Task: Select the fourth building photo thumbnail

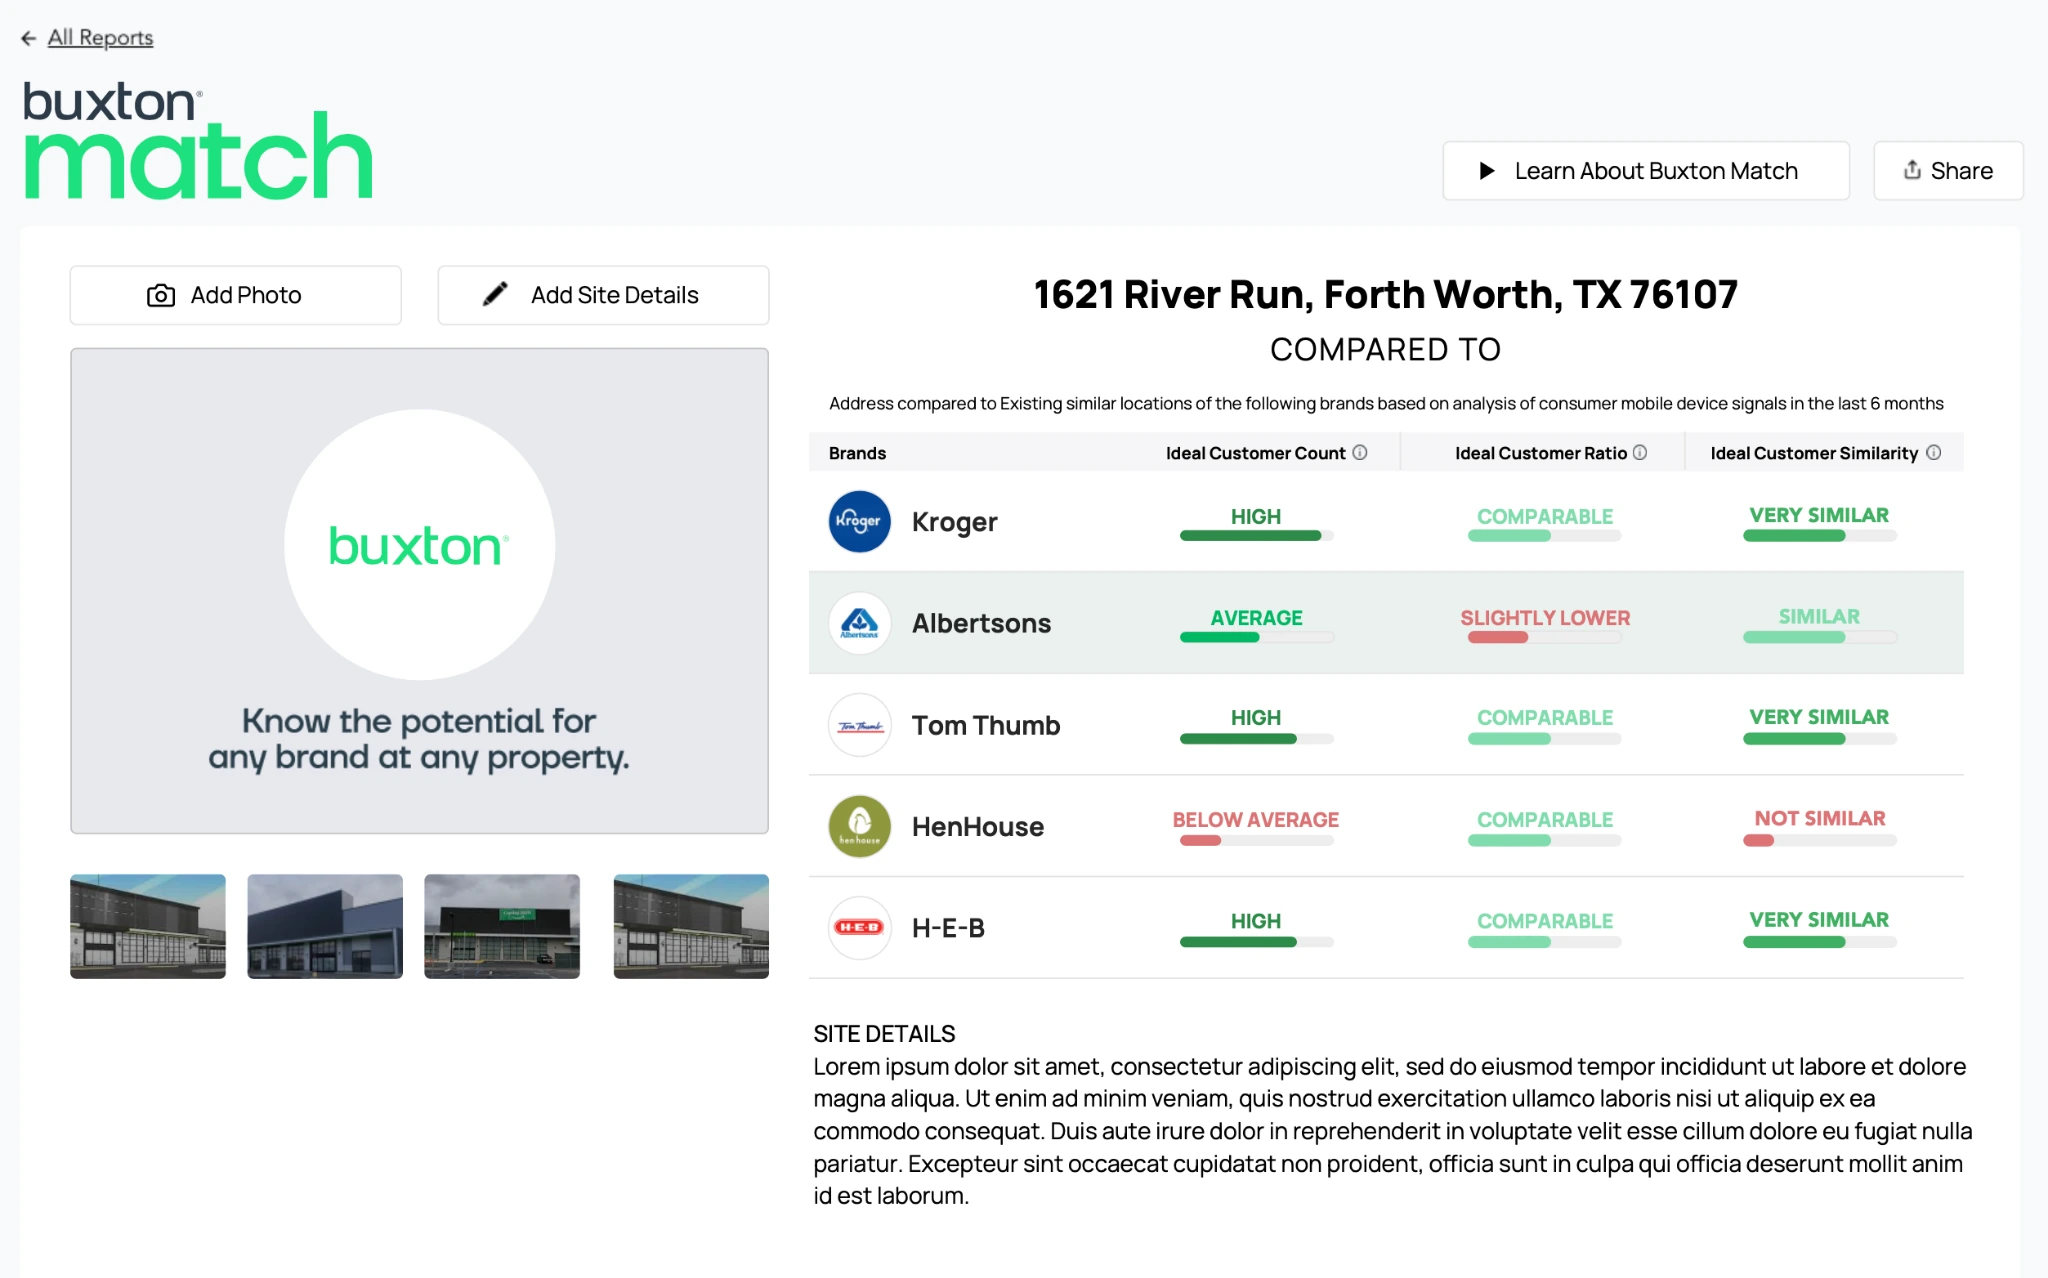Action: pyautogui.click(x=691, y=926)
